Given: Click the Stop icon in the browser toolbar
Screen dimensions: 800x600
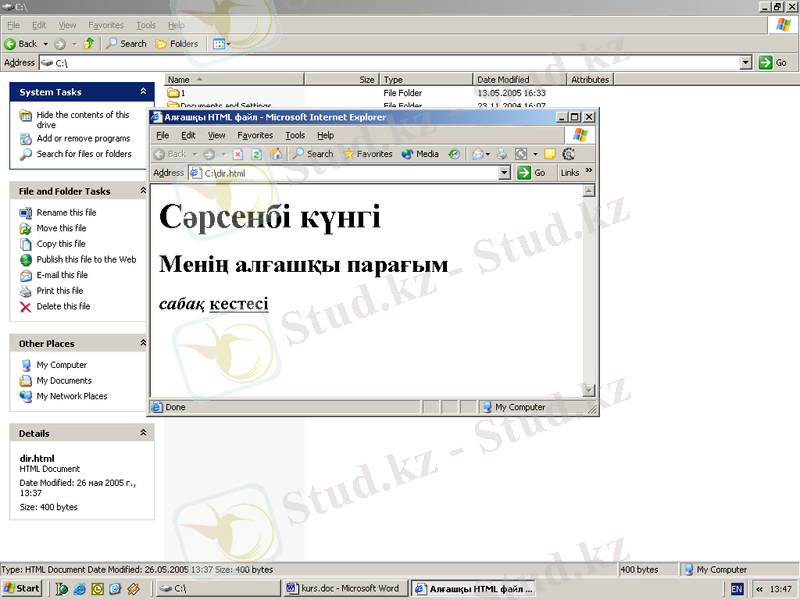Looking at the screenshot, I should [238, 154].
